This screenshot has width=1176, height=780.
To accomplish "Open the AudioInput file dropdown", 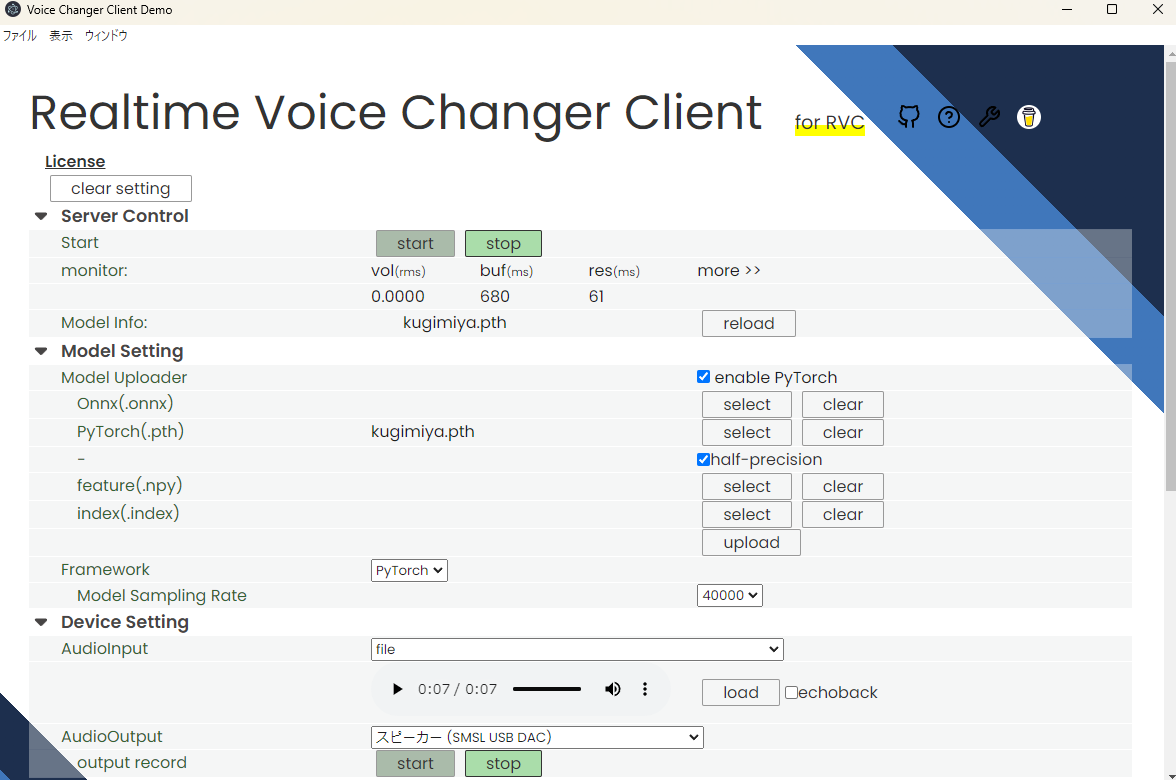I will [x=578, y=650].
